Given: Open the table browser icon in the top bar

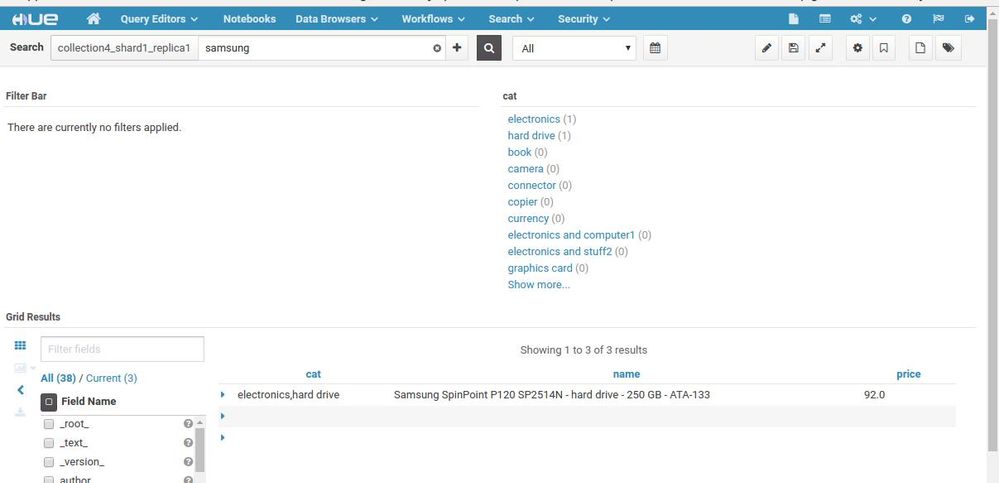Looking at the screenshot, I should click(824, 19).
